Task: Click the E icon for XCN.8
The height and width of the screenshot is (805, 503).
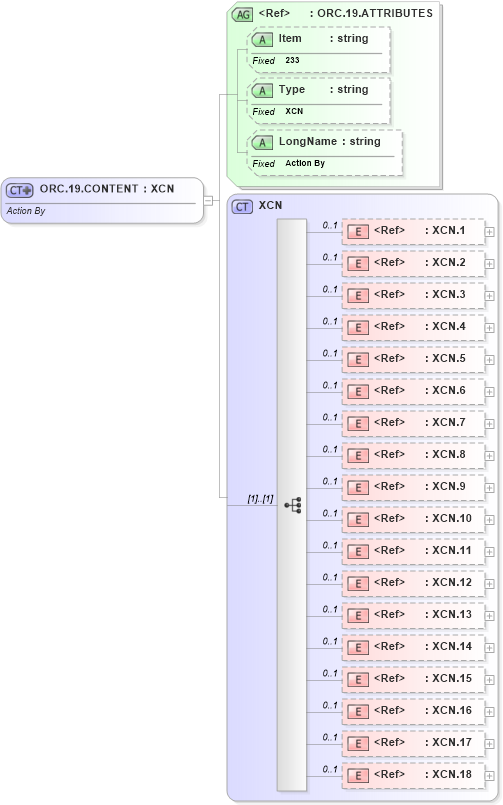Action: pyautogui.click(x=358, y=455)
